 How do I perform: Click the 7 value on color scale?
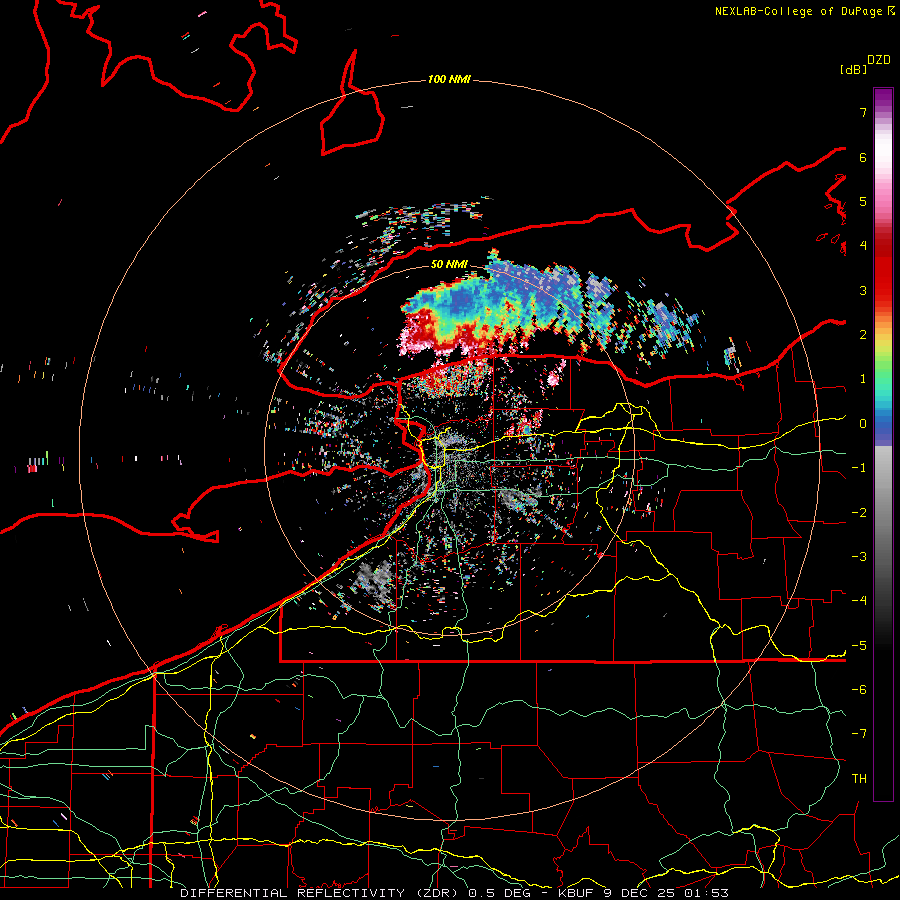tap(863, 112)
